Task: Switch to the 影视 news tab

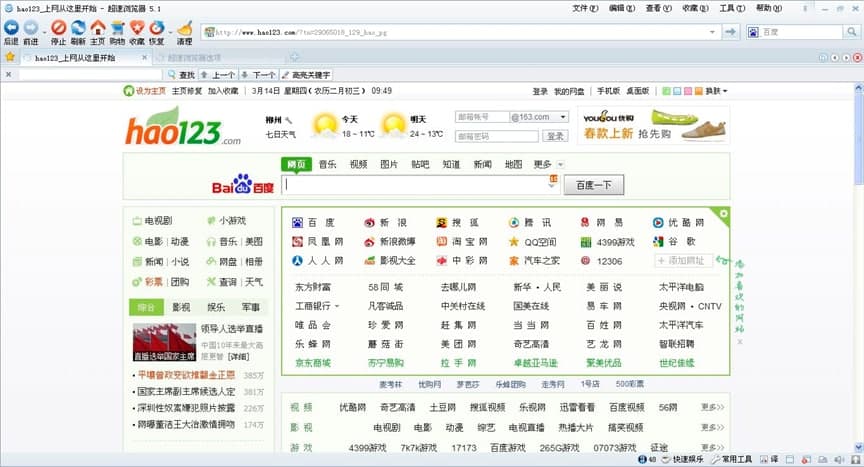Action: 181,307
